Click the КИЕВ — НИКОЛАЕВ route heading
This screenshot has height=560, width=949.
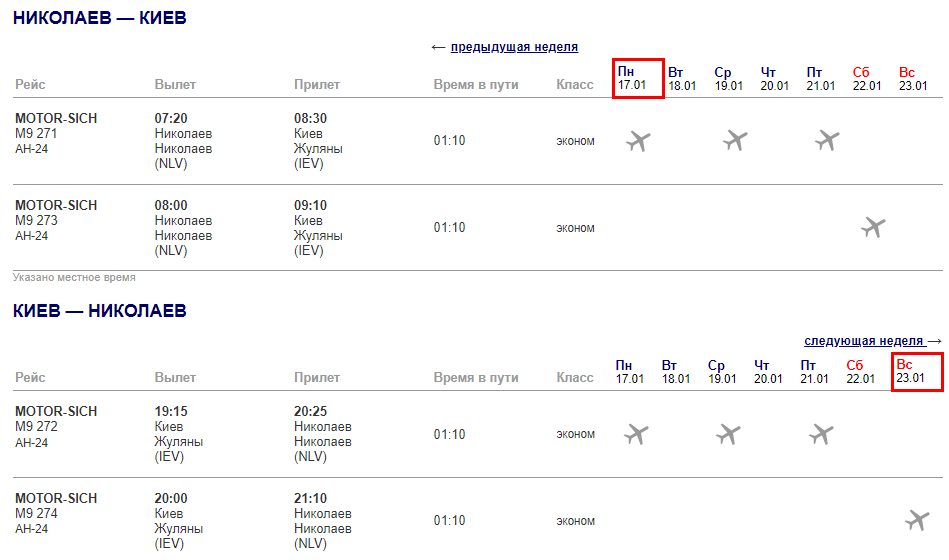(99, 311)
